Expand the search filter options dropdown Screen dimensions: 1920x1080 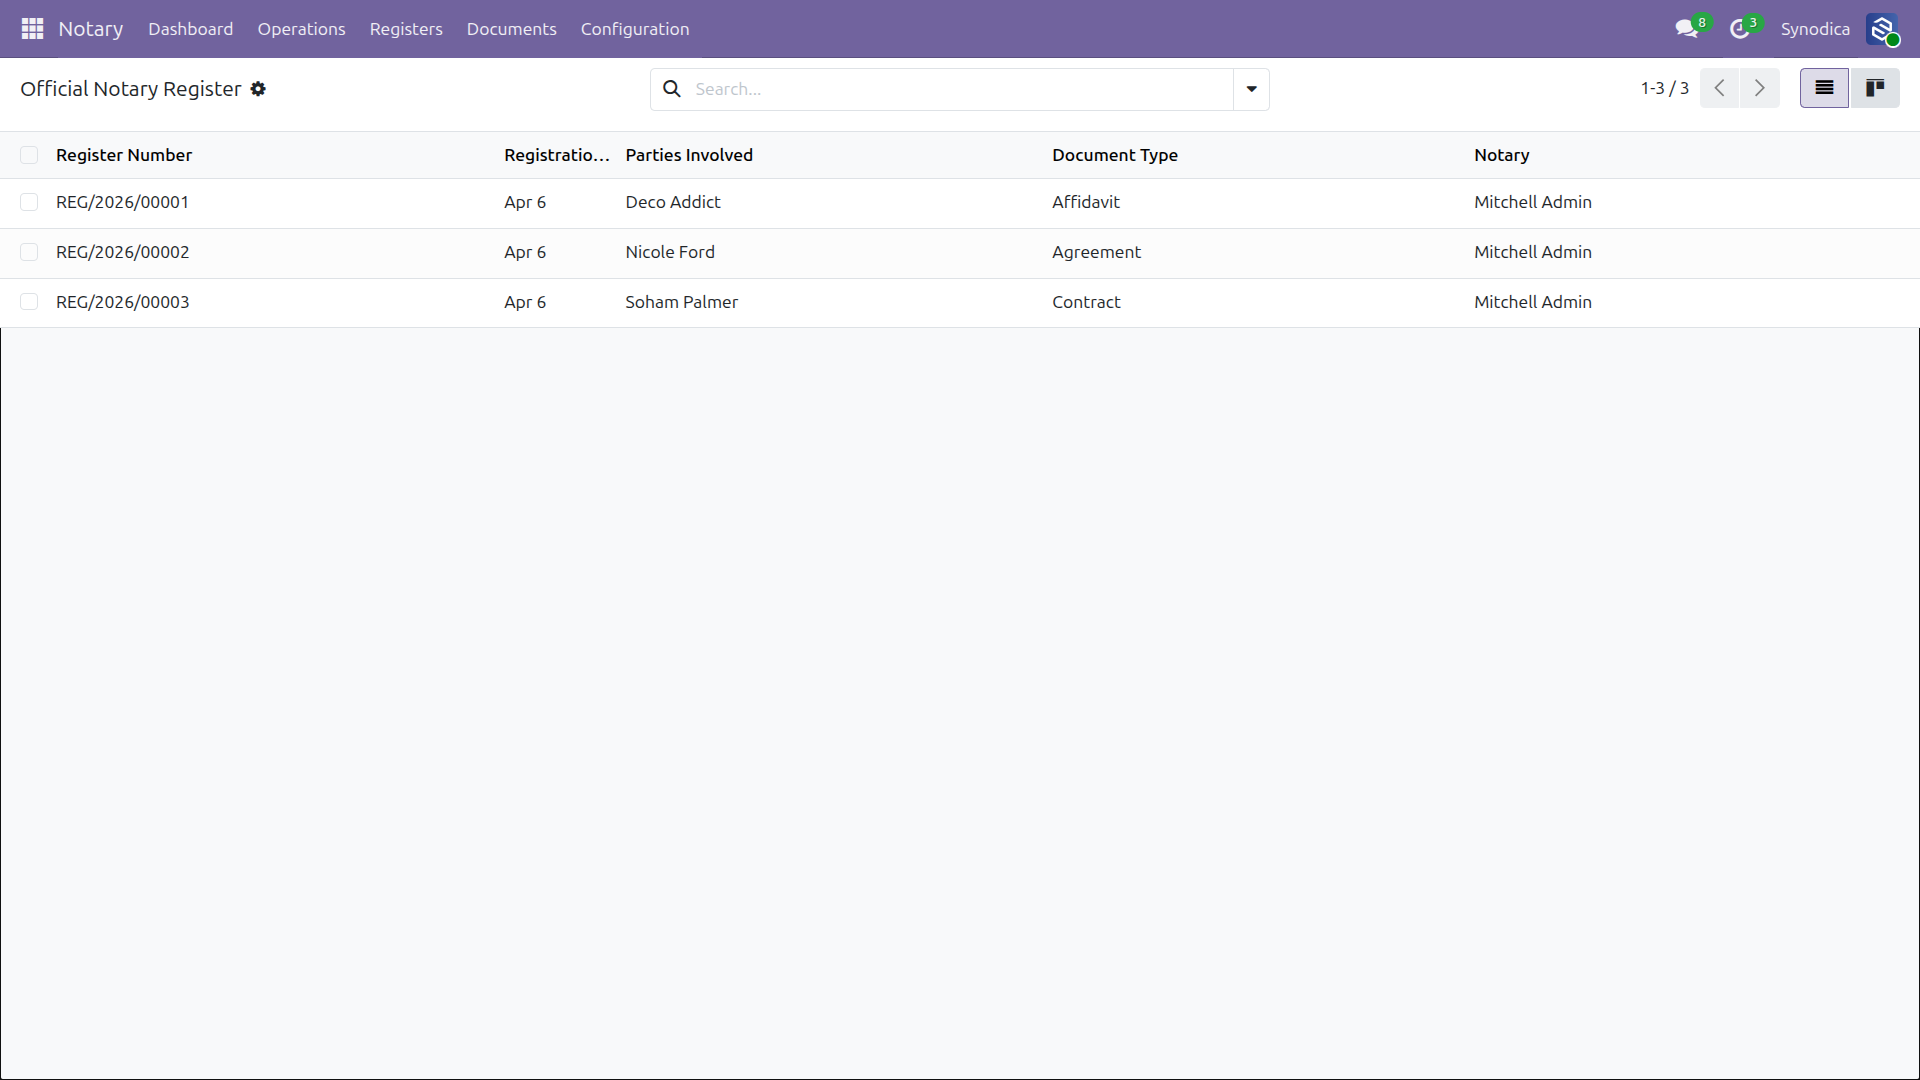[1251, 89]
